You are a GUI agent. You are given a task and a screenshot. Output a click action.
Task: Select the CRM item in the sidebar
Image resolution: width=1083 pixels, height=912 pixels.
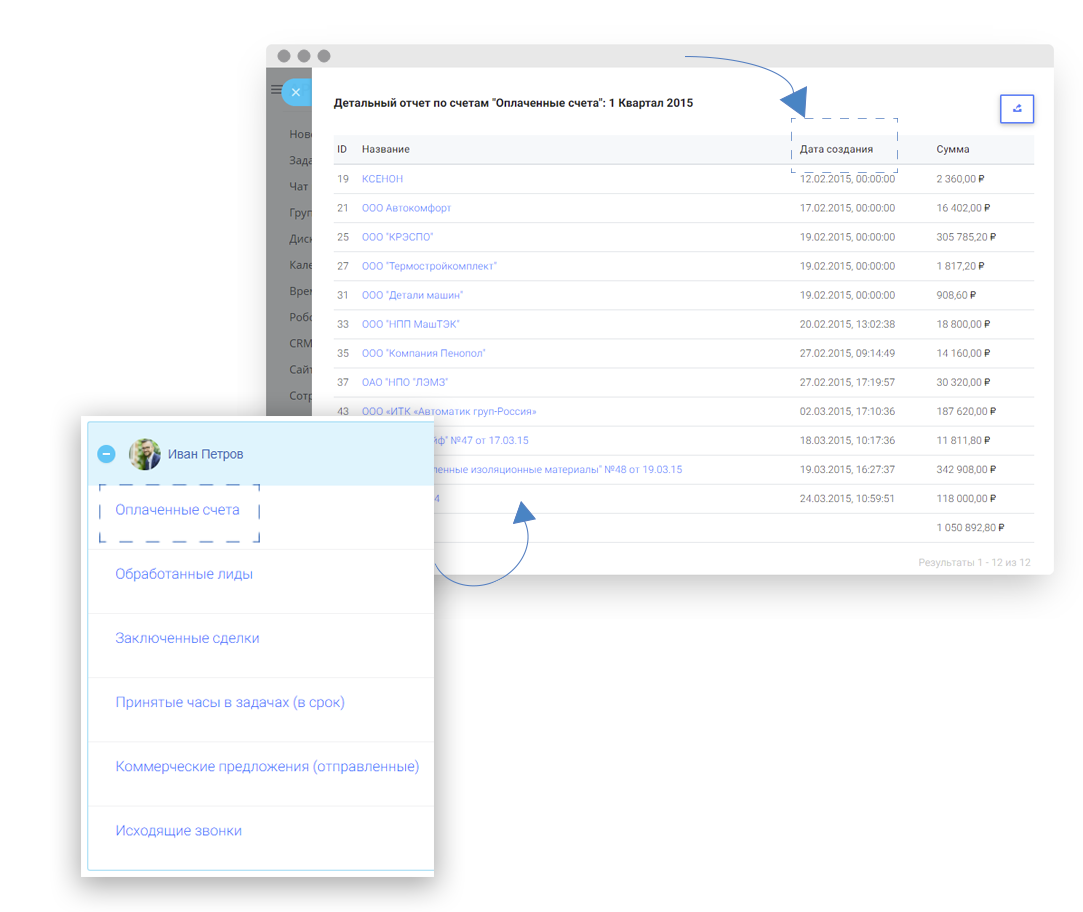[300, 343]
